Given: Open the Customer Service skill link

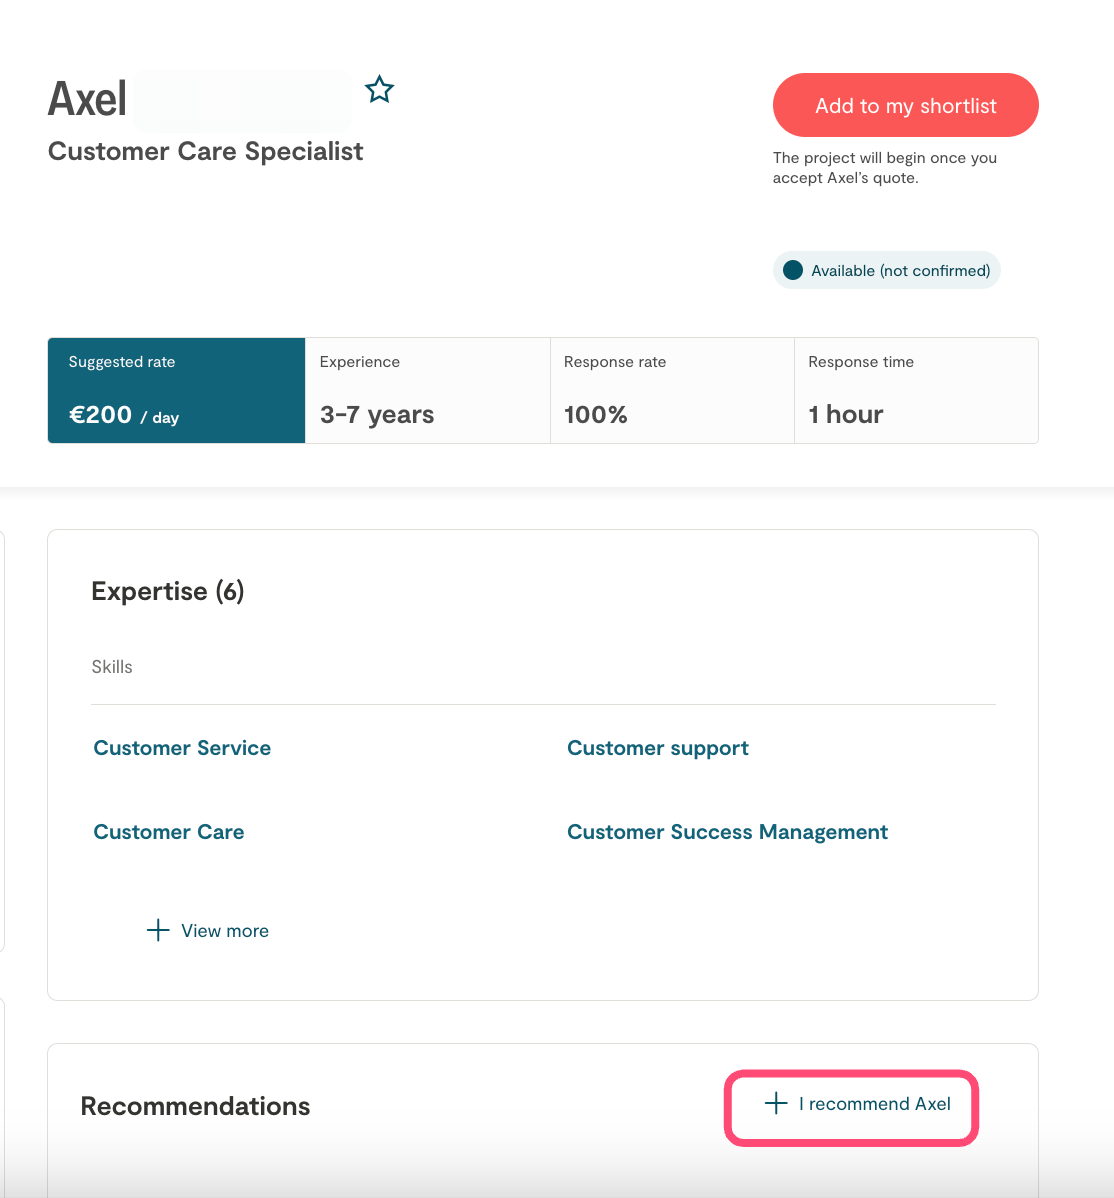Looking at the screenshot, I should pos(182,748).
